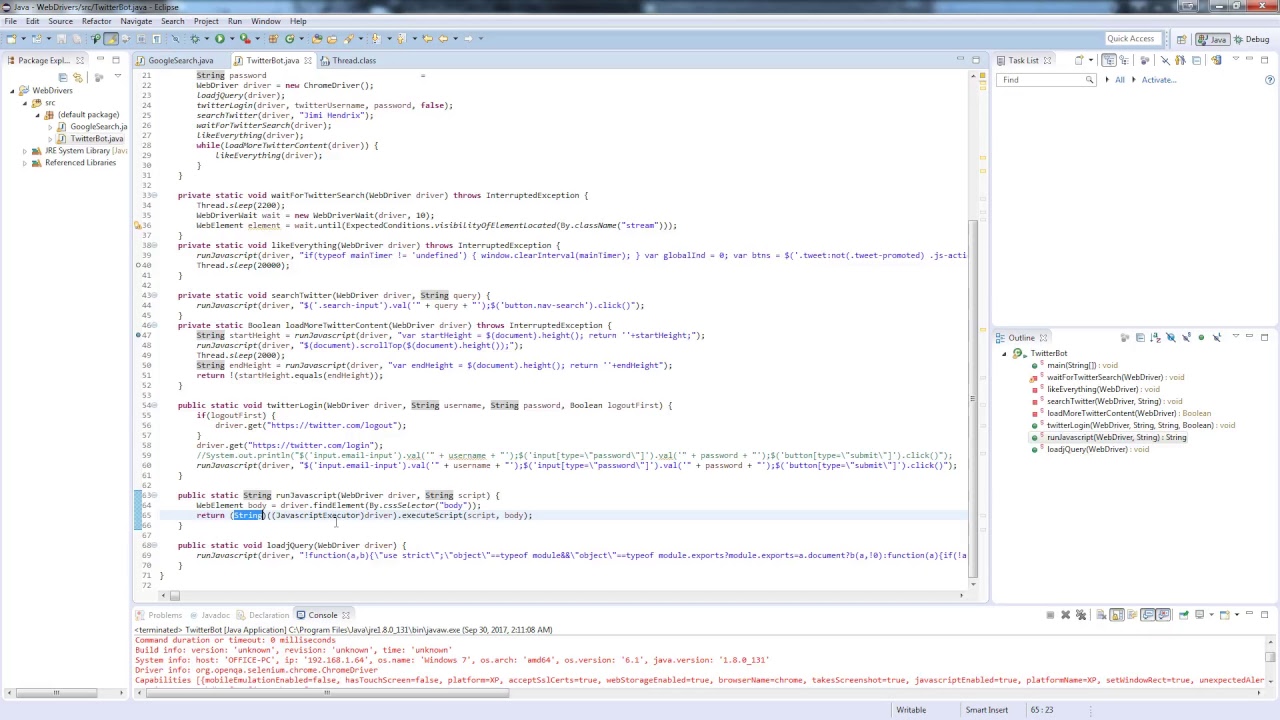This screenshot has width=1280, height=720.
Task: Click the Open Type toolbar icon
Action: pyautogui.click(x=316, y=38)
